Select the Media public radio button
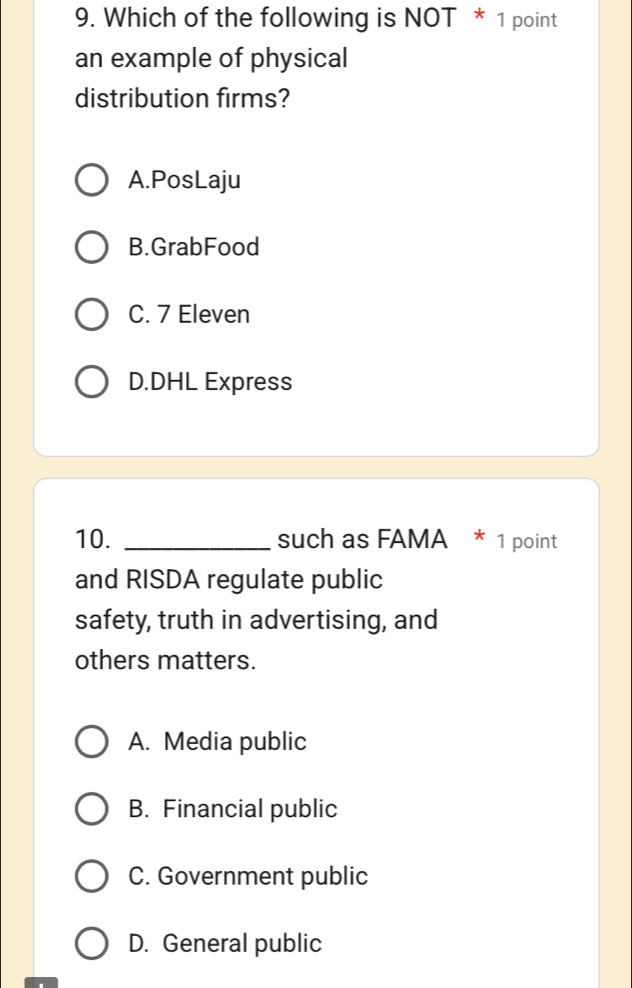Image resolution: width=632 pixels, height=988 pixels. (93, 743)
